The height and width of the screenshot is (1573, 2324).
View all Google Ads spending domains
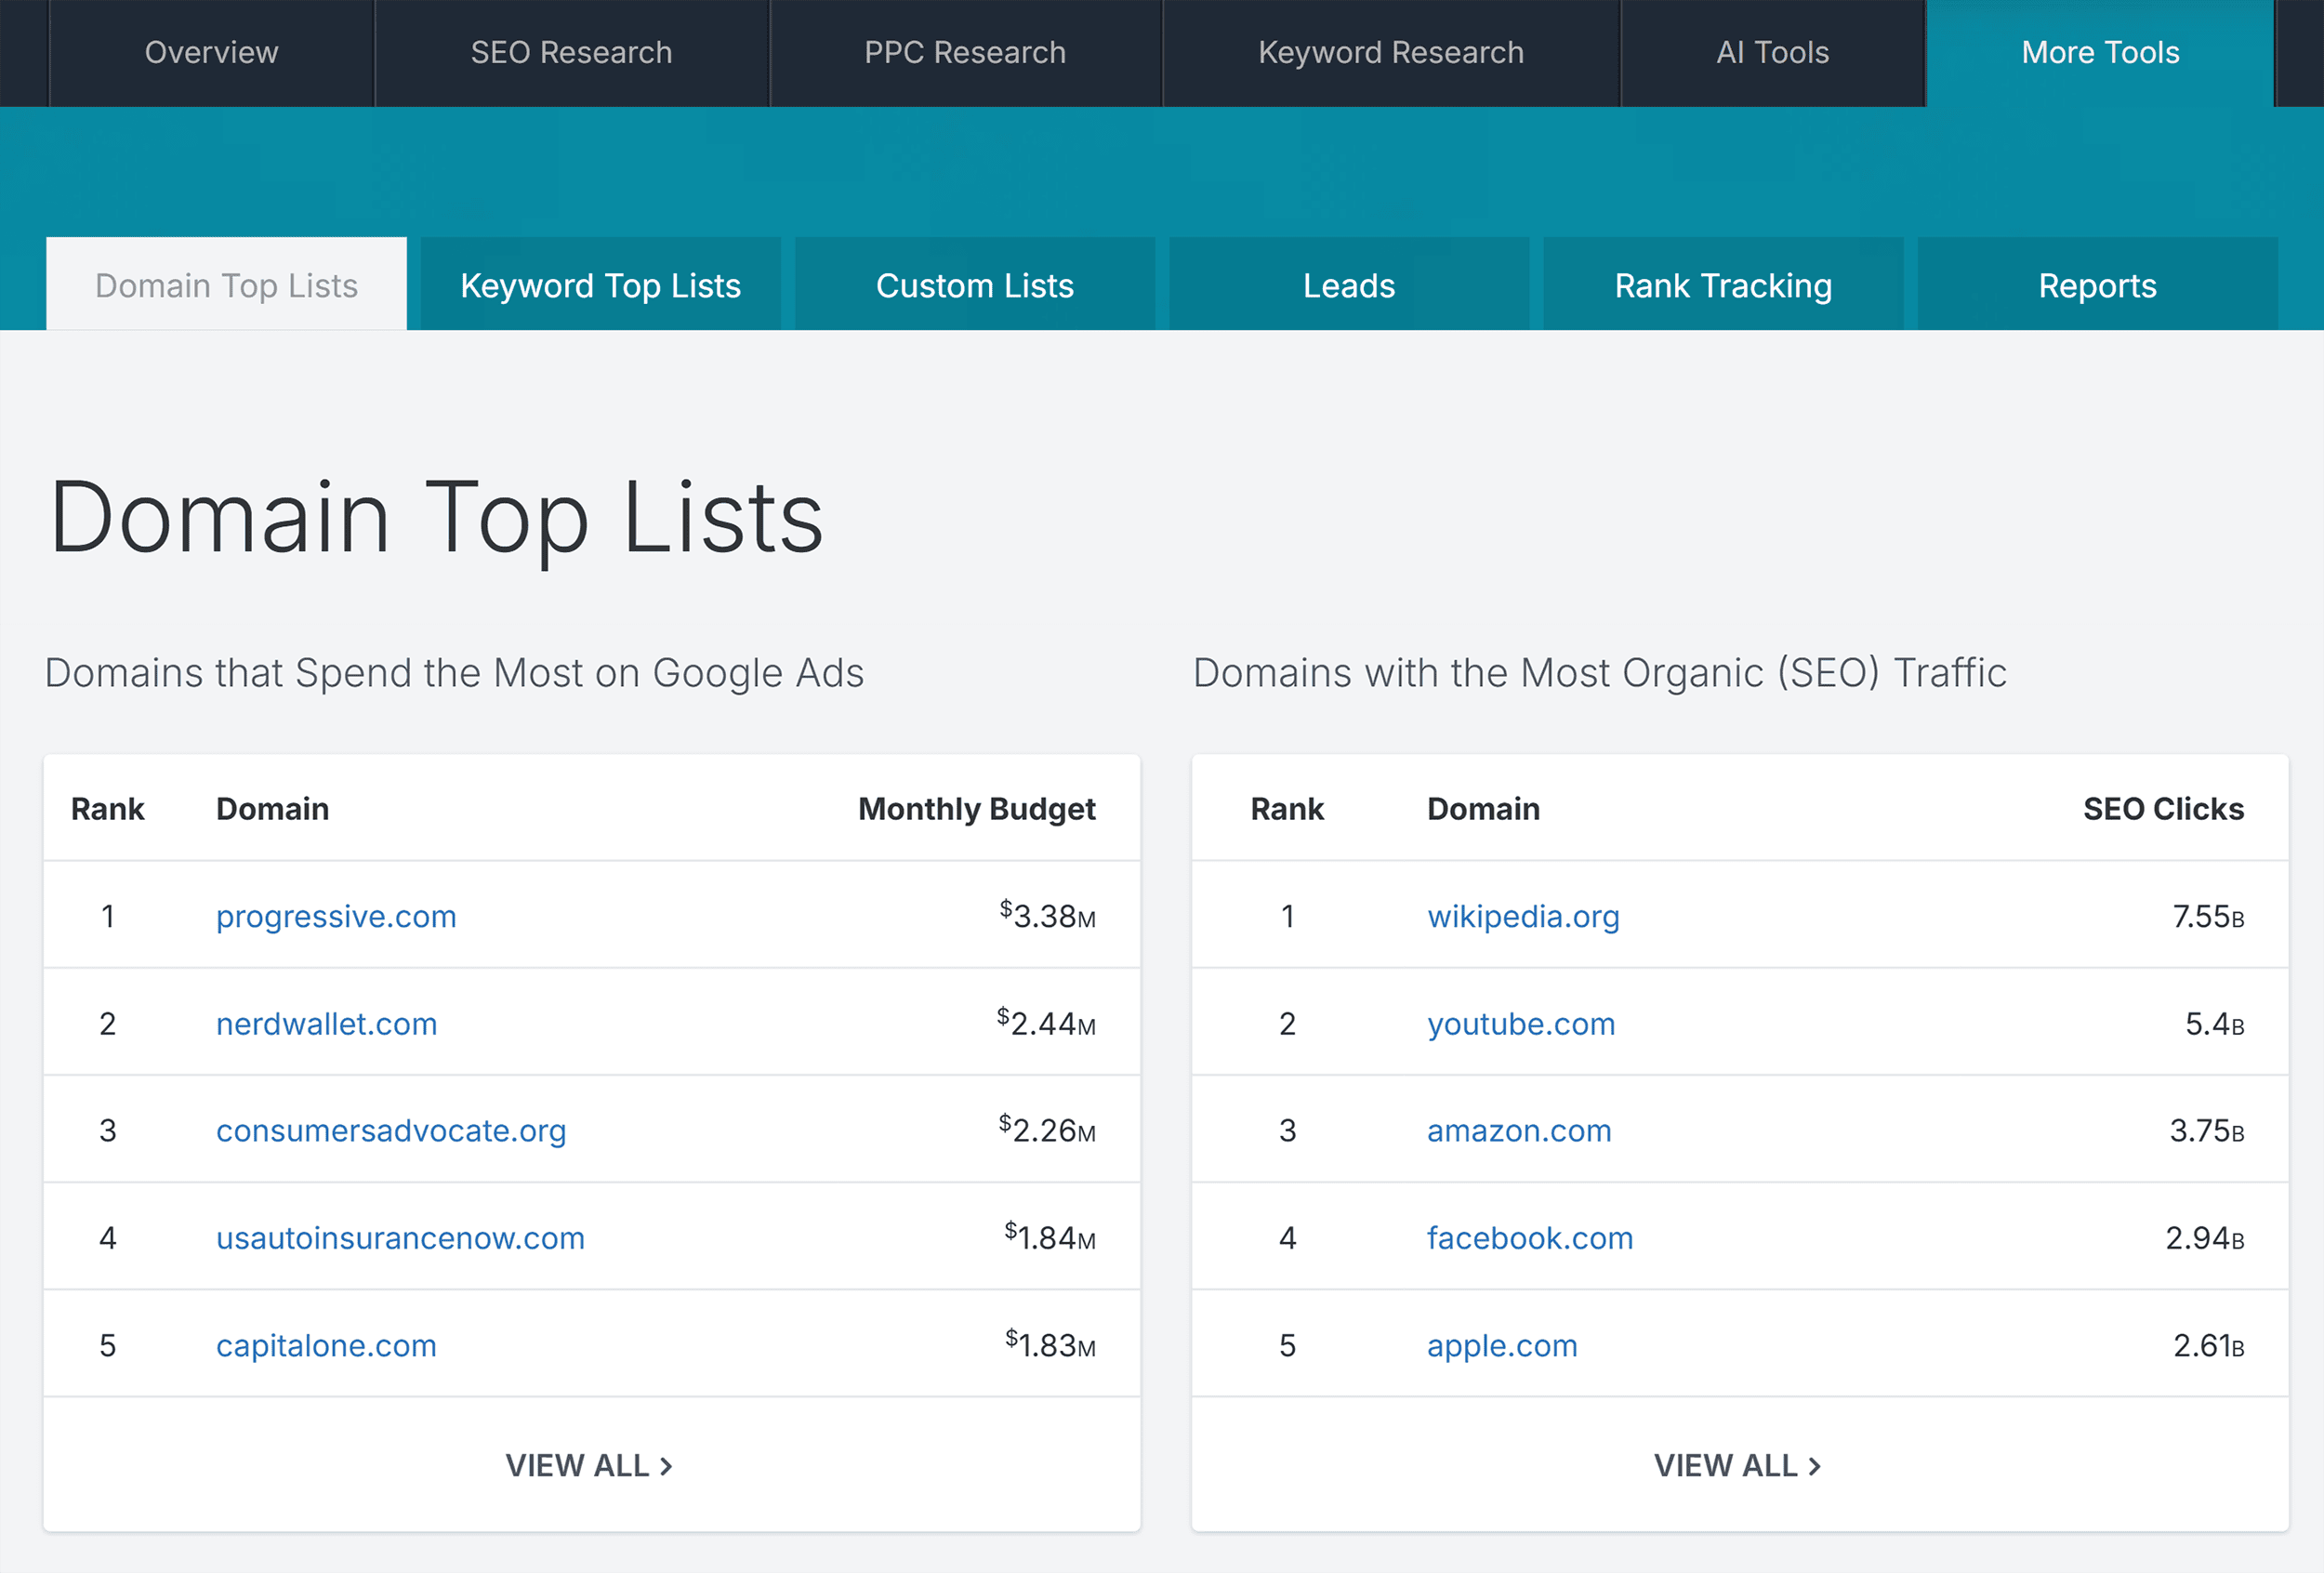pos(589,1465)
